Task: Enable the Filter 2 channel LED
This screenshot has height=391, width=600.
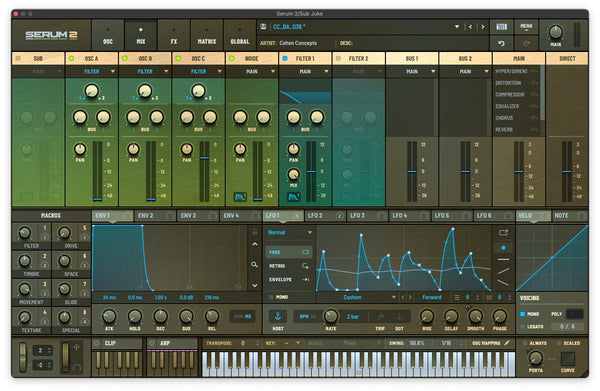Action: point(338,58)
